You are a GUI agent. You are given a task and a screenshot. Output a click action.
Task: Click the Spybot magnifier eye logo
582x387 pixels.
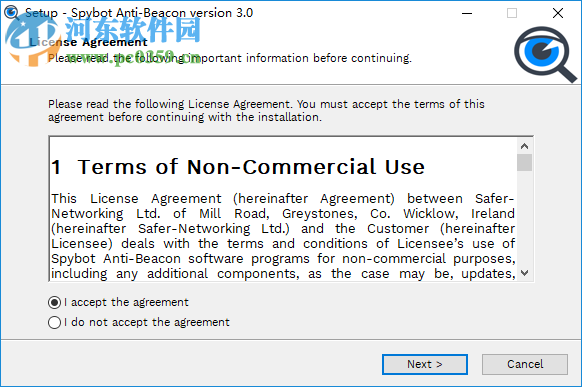click(545, 54)
